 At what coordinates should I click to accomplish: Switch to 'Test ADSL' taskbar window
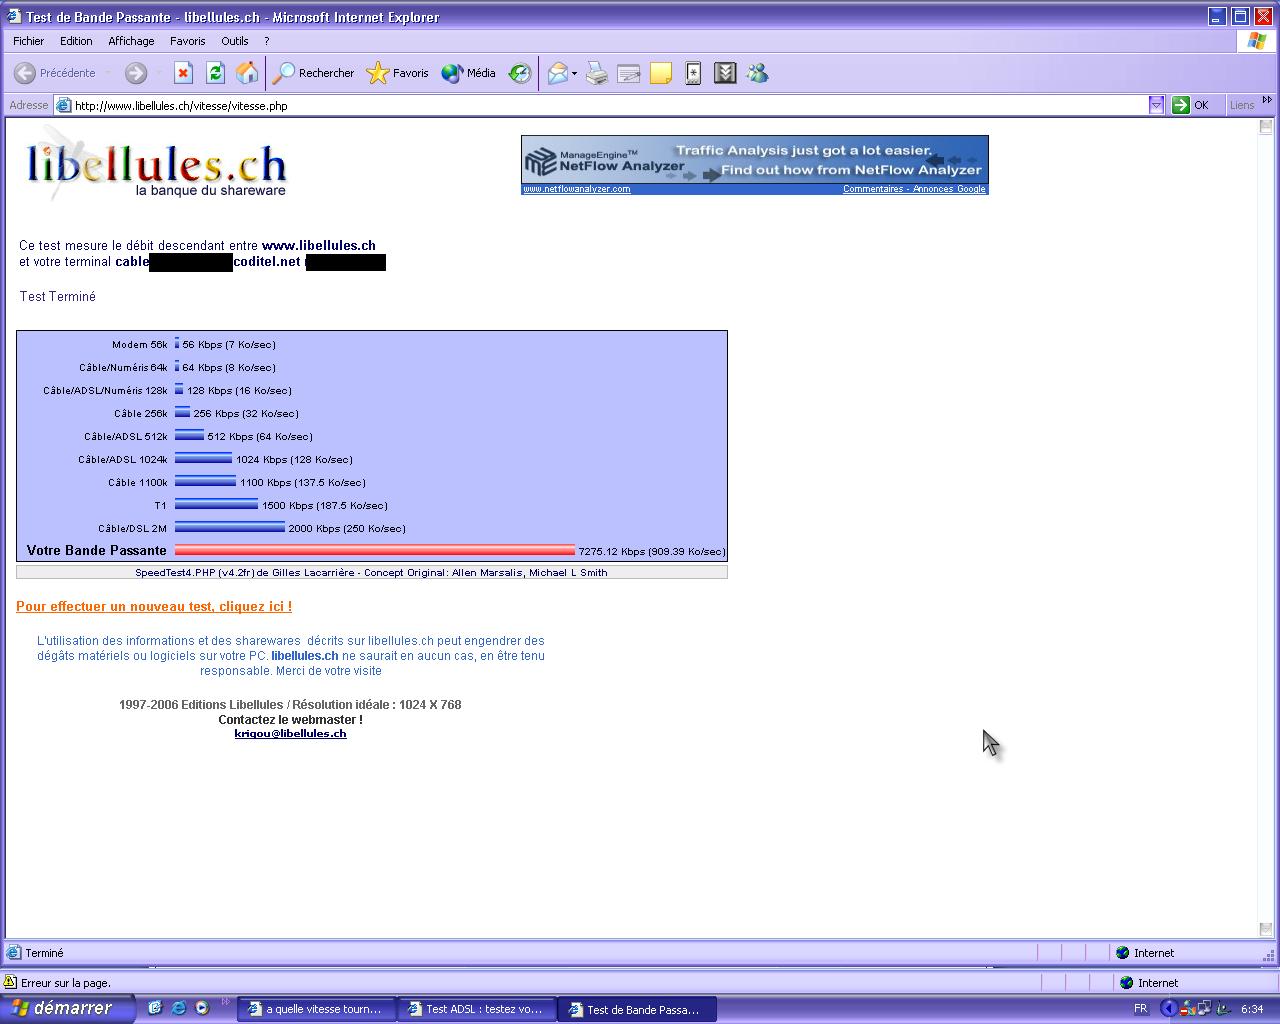[x=476, y=1009]
